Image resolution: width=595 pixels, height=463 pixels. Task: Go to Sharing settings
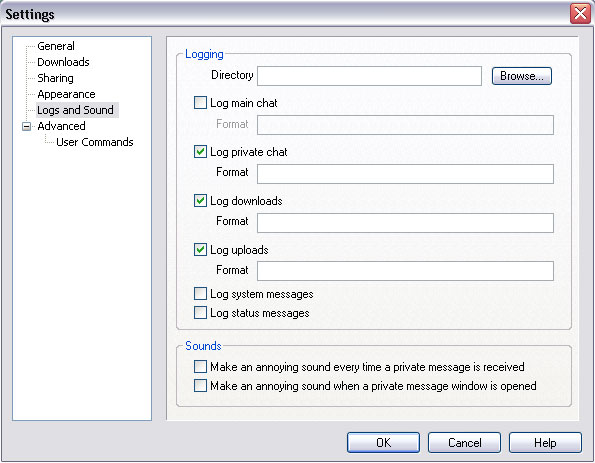[x=55, y=78]
